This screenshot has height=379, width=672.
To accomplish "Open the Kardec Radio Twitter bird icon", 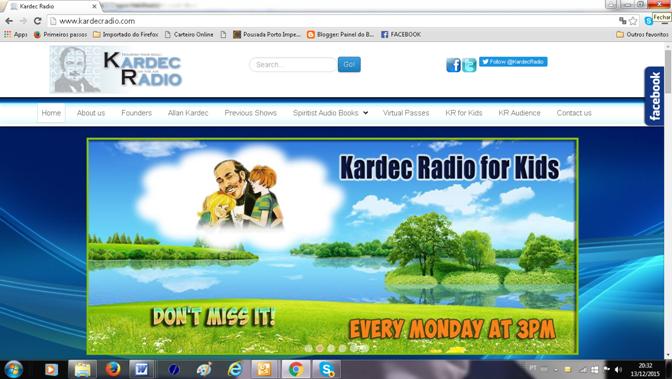I will tap(469, 65).
